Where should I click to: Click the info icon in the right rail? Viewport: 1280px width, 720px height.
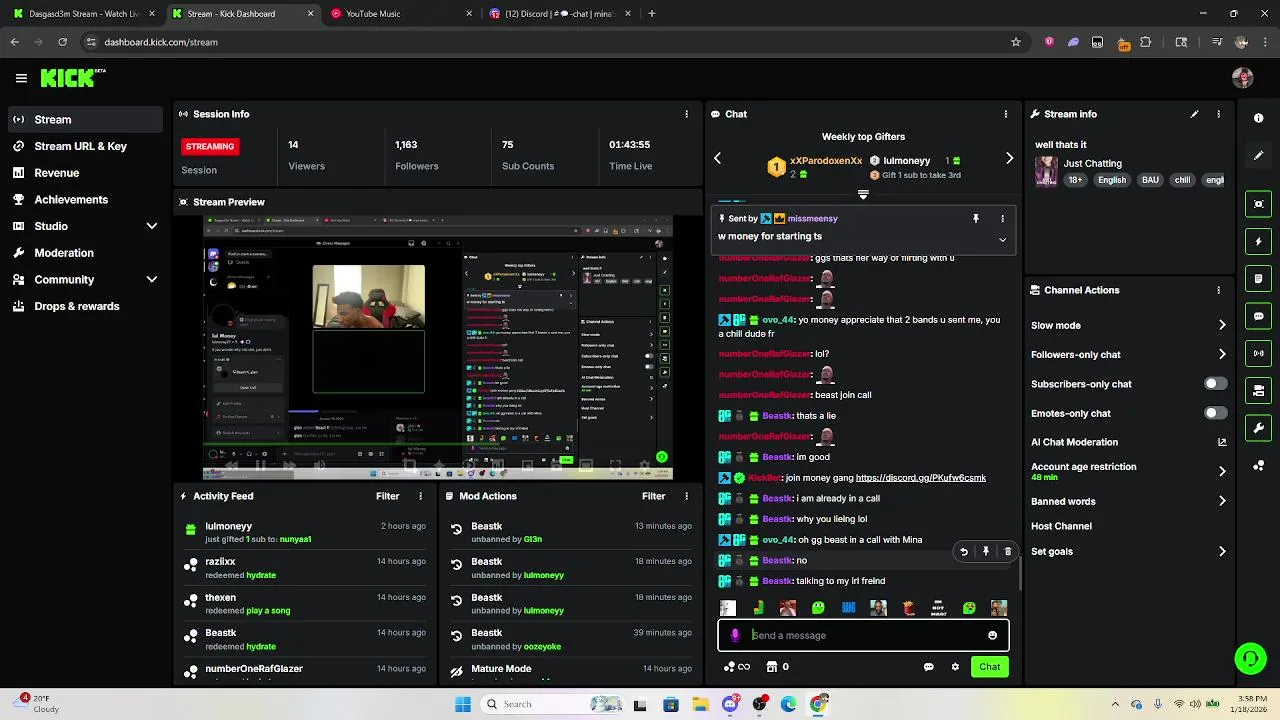[1258, 118]
